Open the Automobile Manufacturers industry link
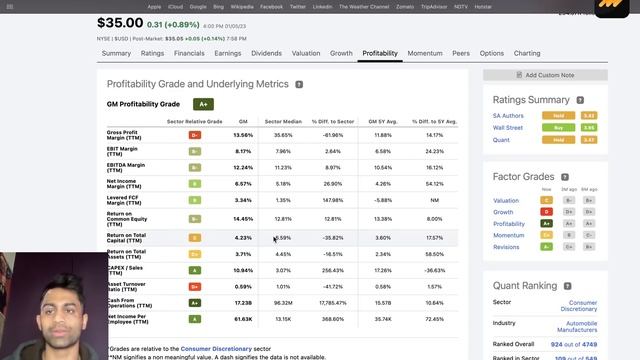The image size is (640, 360). (x=577, y=327)
